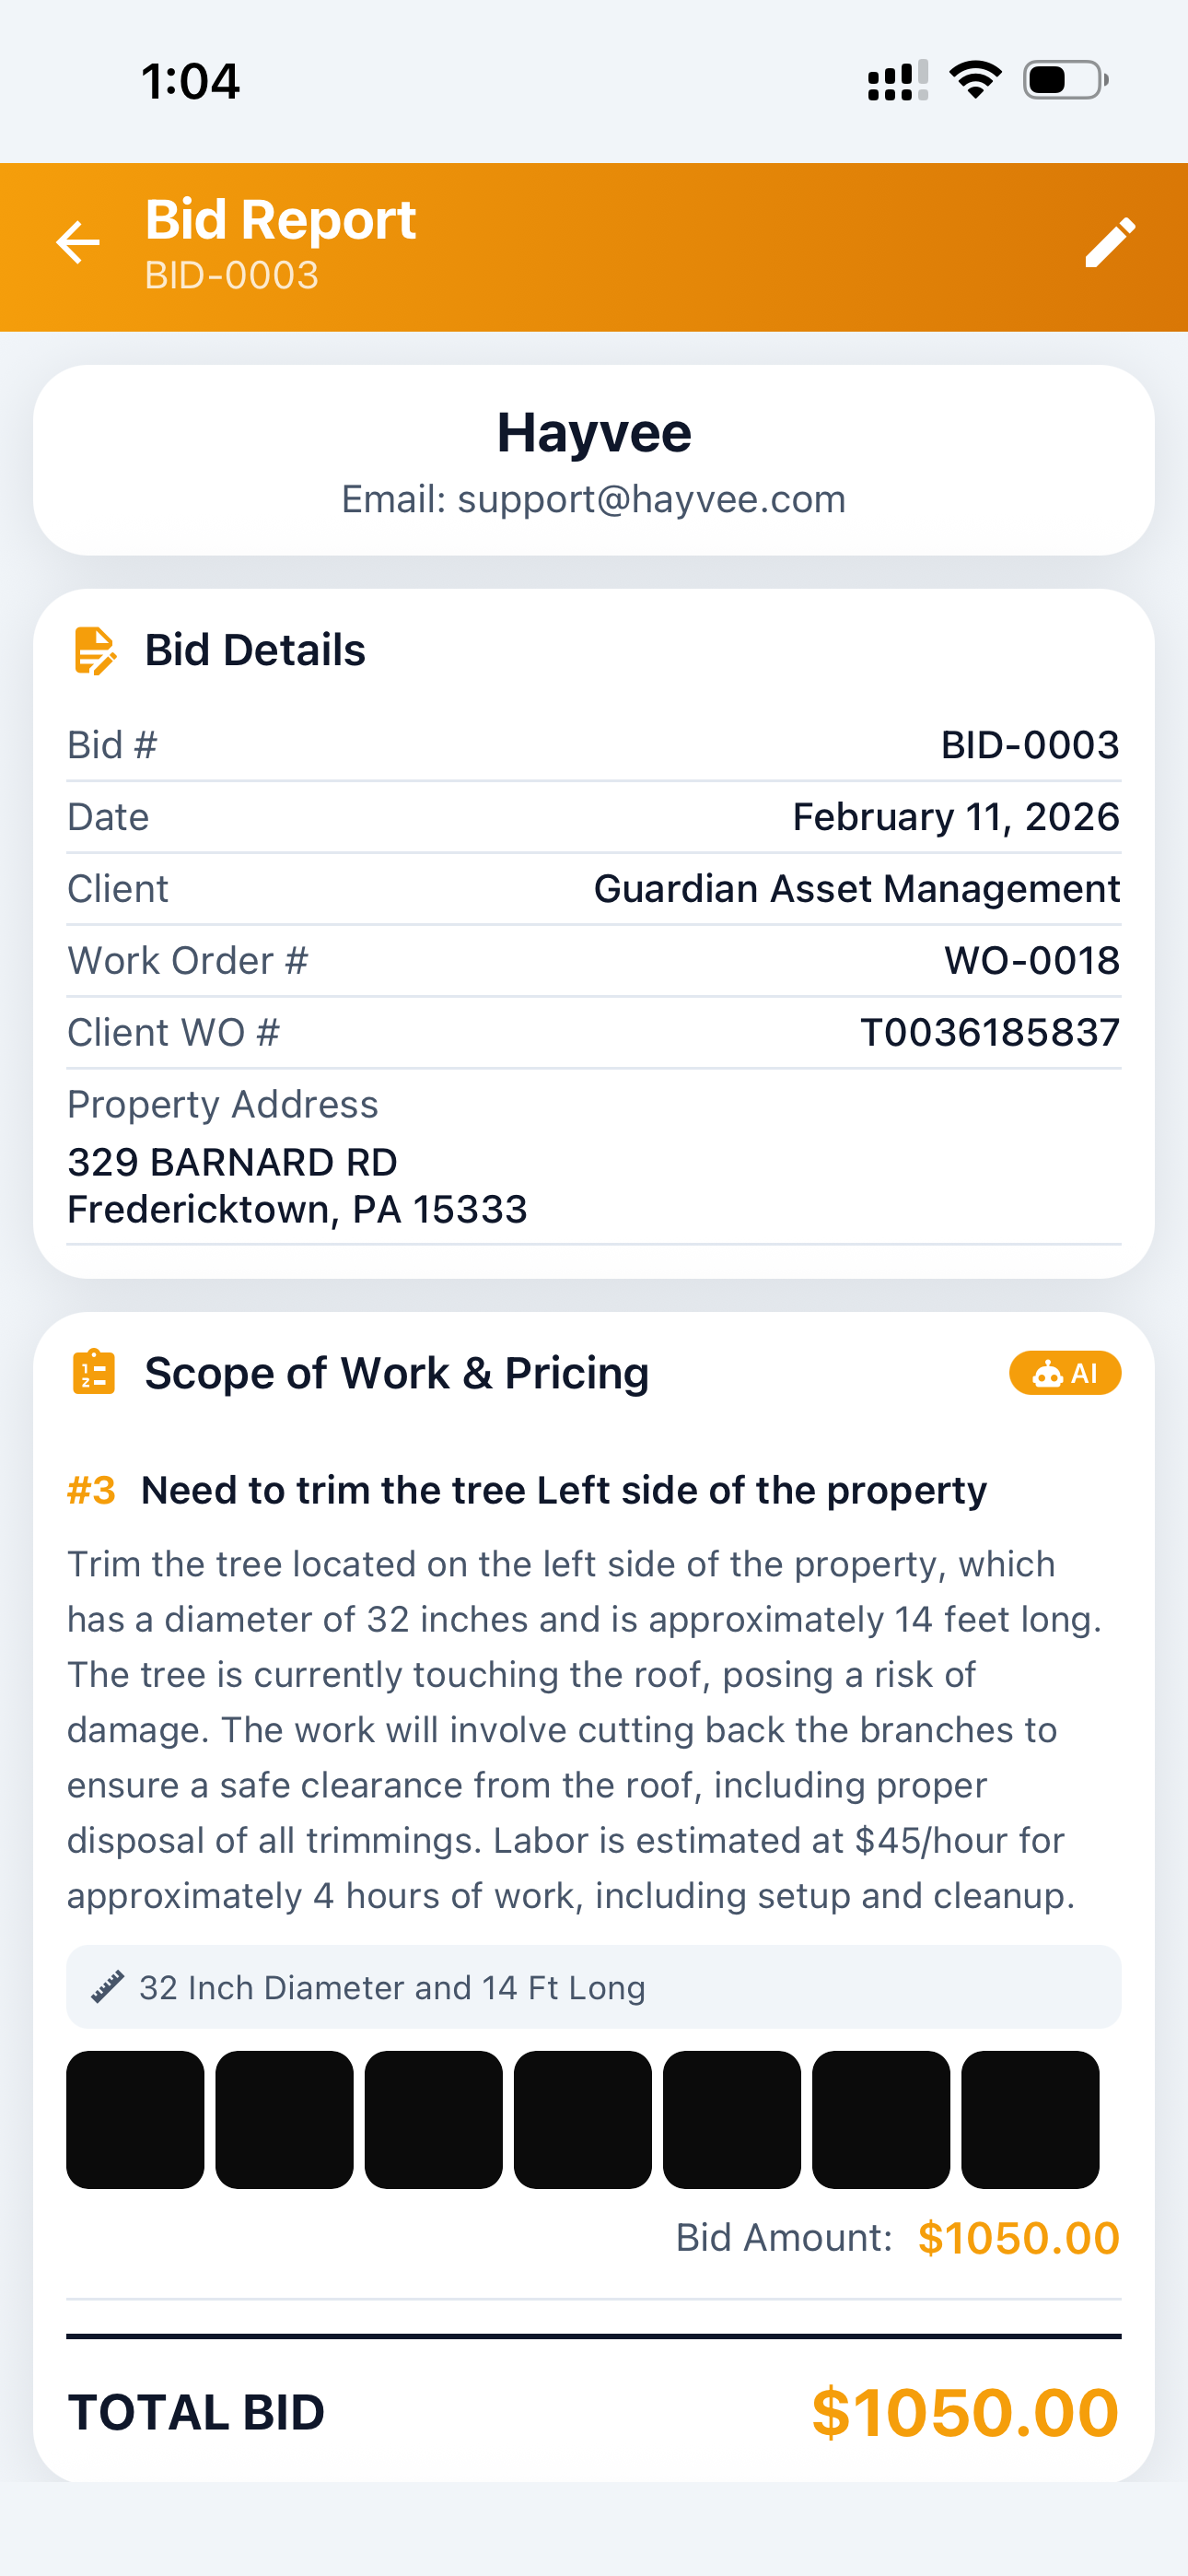Tap the Wi-Fi status icon

pos(975,80)
